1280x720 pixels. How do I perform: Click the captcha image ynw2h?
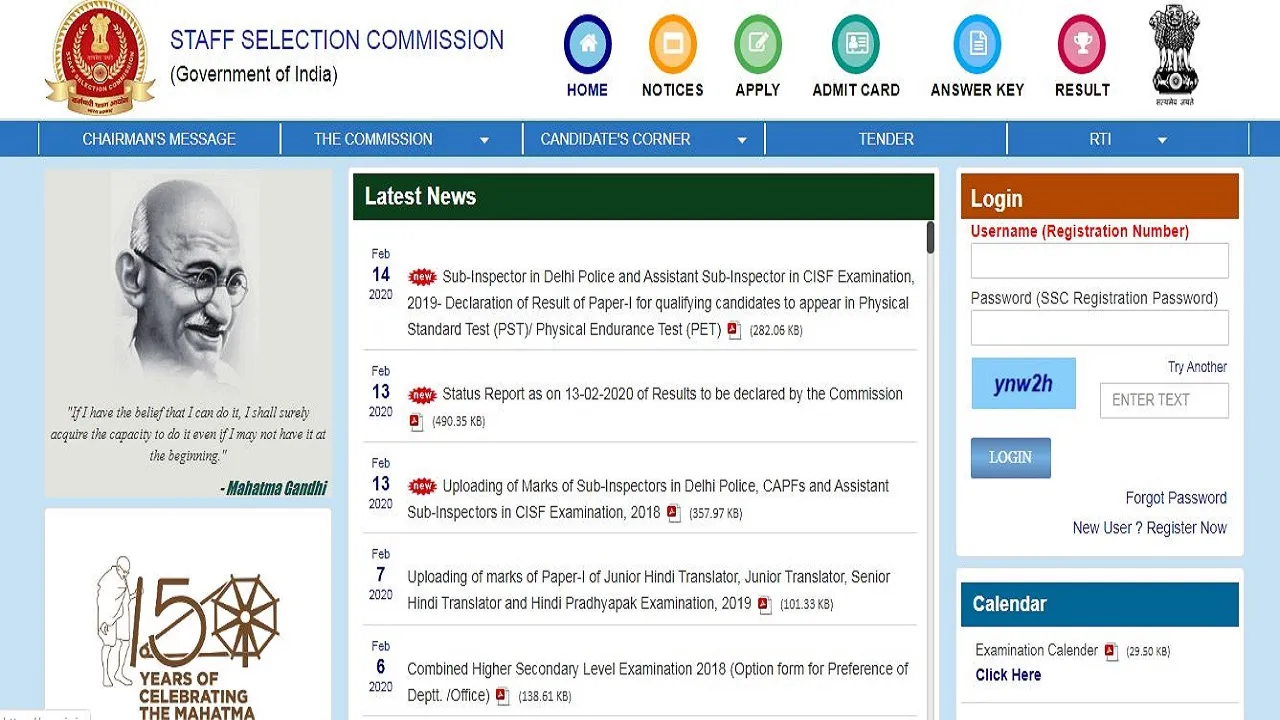(1023, 383)
